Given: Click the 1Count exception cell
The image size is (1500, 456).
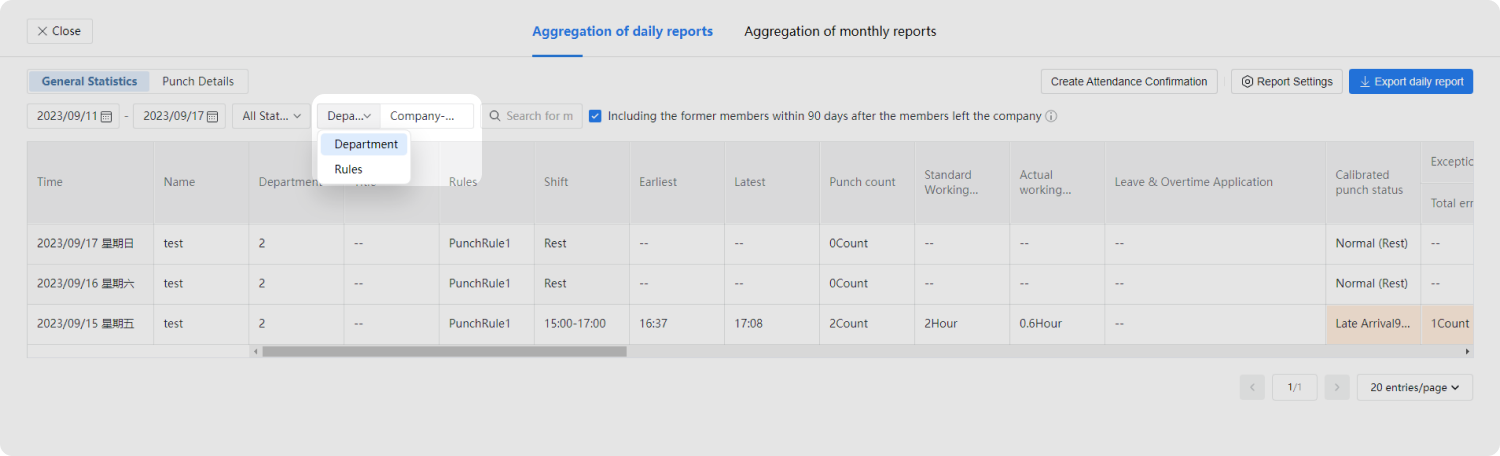Looking at the screenshot, I should pyautogui.click(x=1447, y=324).
